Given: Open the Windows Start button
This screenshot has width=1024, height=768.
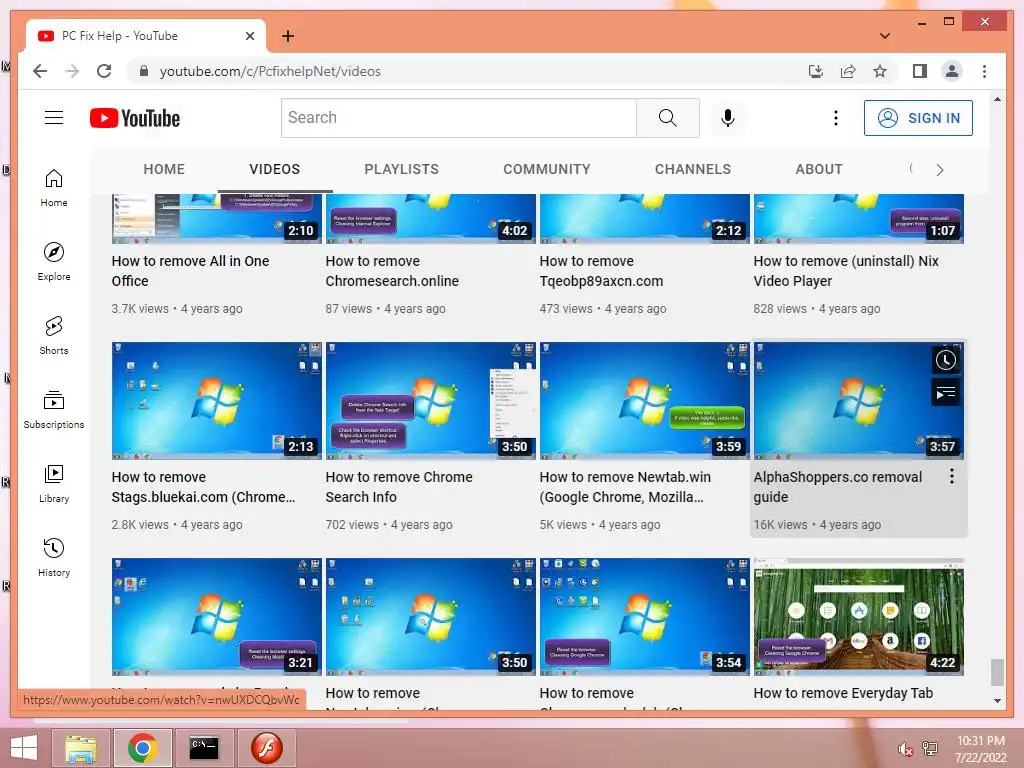Looking at the screenshot, I should pyautogui.click(x=24, y=748).
